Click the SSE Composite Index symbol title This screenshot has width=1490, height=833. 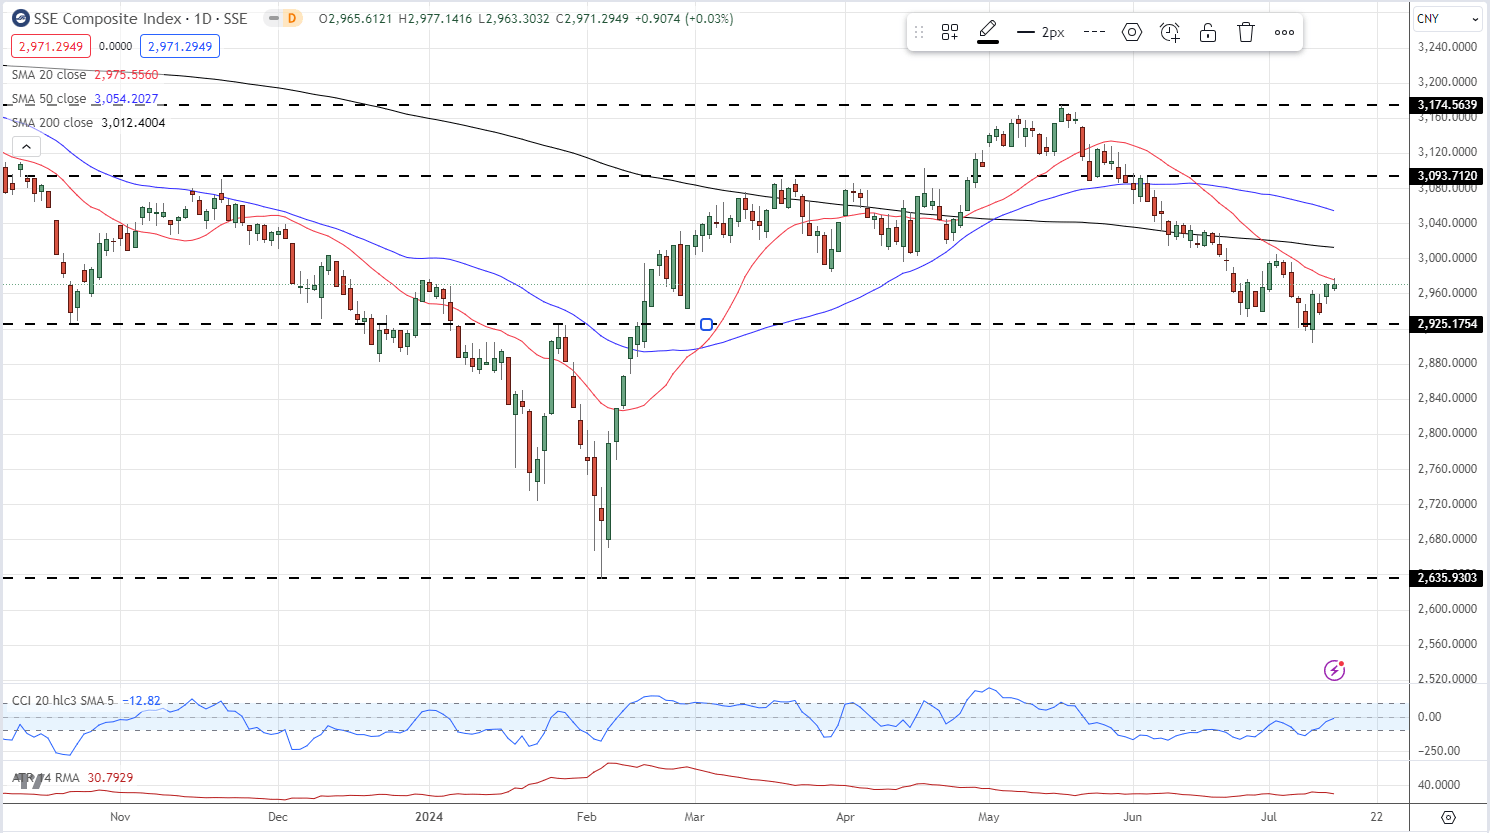(140, 18)
